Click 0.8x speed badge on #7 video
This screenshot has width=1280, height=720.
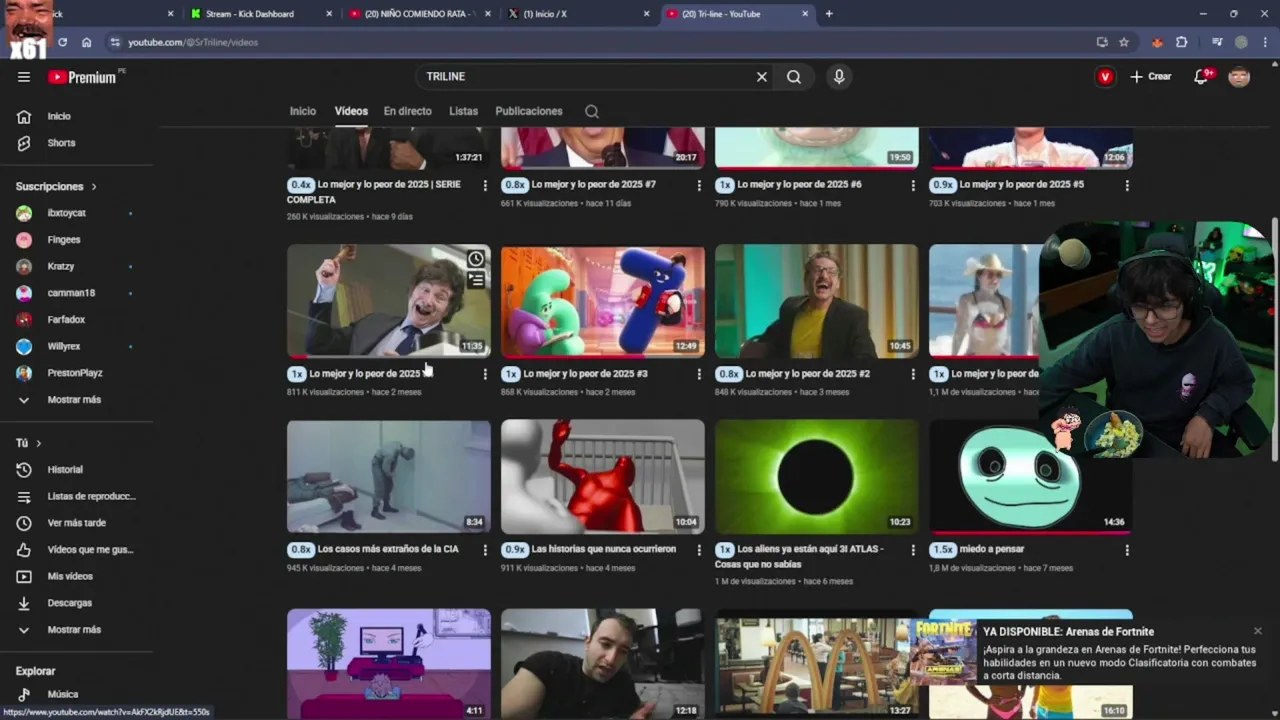pyautogui.click(x=515, y=185)
